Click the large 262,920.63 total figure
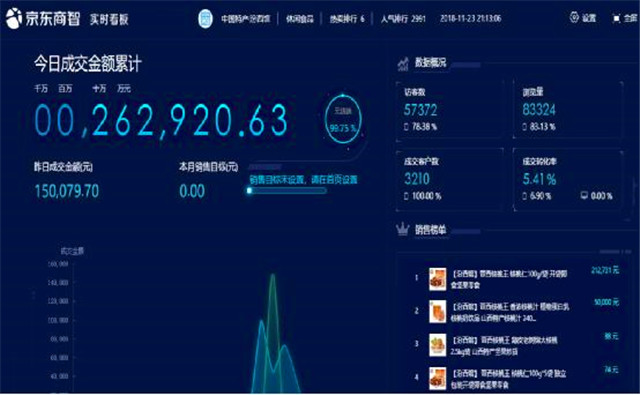The image size is (640, 395). pyautogui.click(x=161, y=120)
